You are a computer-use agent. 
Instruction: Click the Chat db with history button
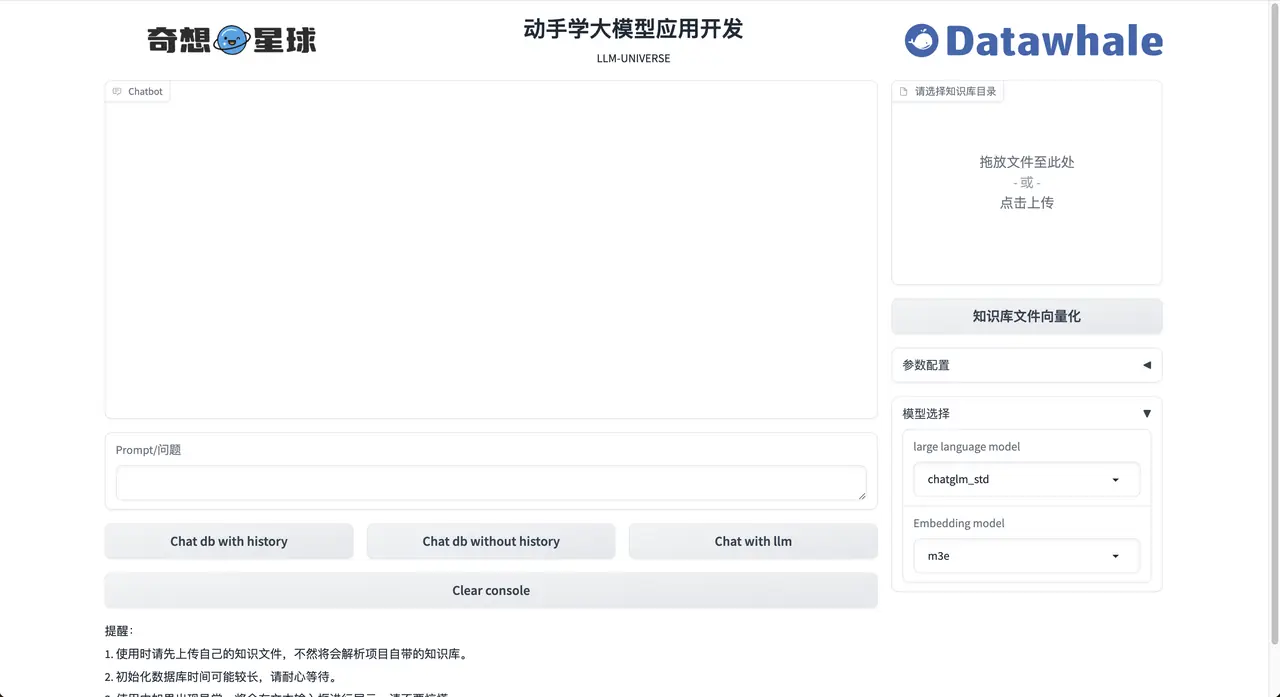click(229, 541)
